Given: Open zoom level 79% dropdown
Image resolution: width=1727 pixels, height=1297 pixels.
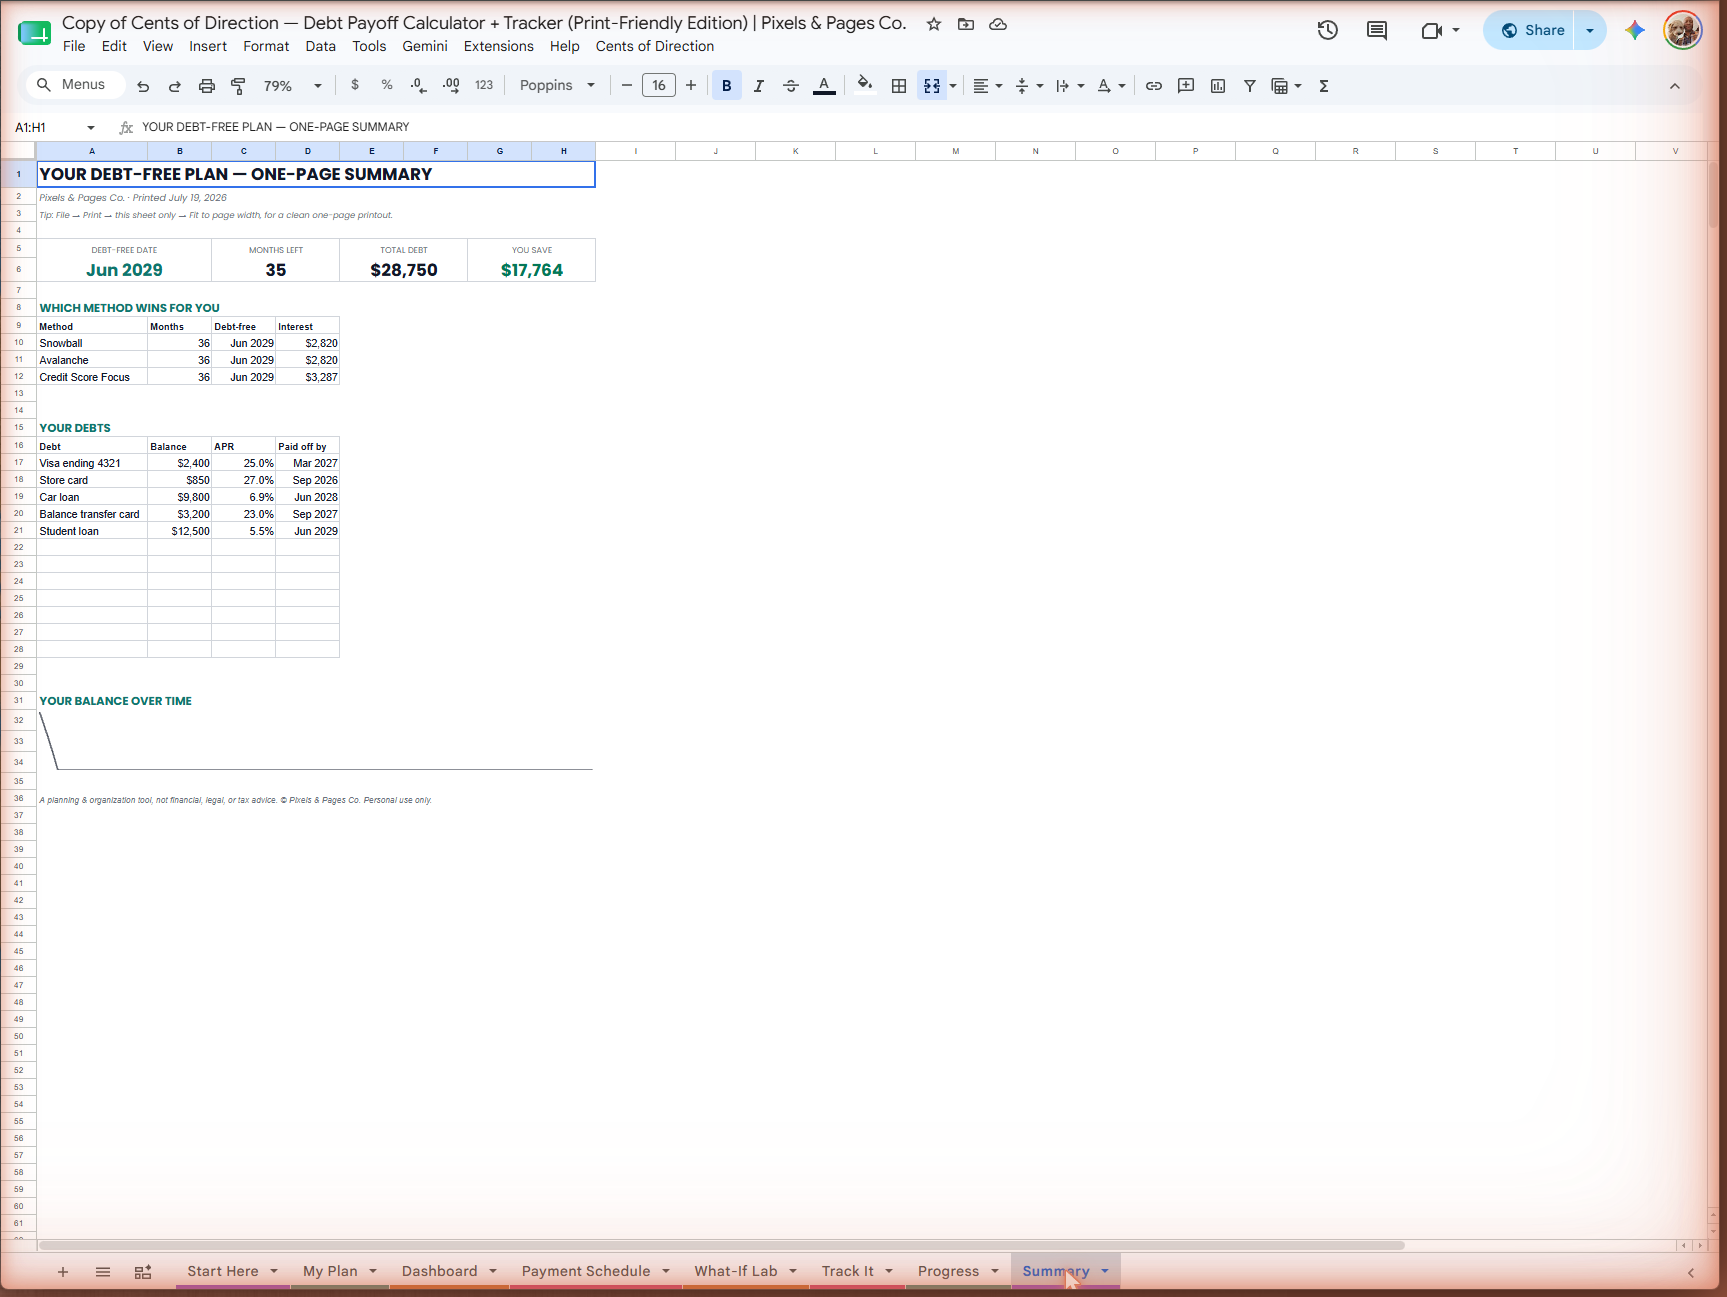Looking at the screenshot, I should click(293, 86).
